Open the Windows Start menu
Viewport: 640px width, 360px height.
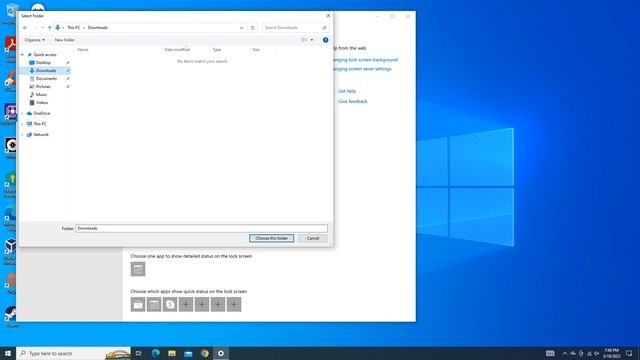point(8,353)
